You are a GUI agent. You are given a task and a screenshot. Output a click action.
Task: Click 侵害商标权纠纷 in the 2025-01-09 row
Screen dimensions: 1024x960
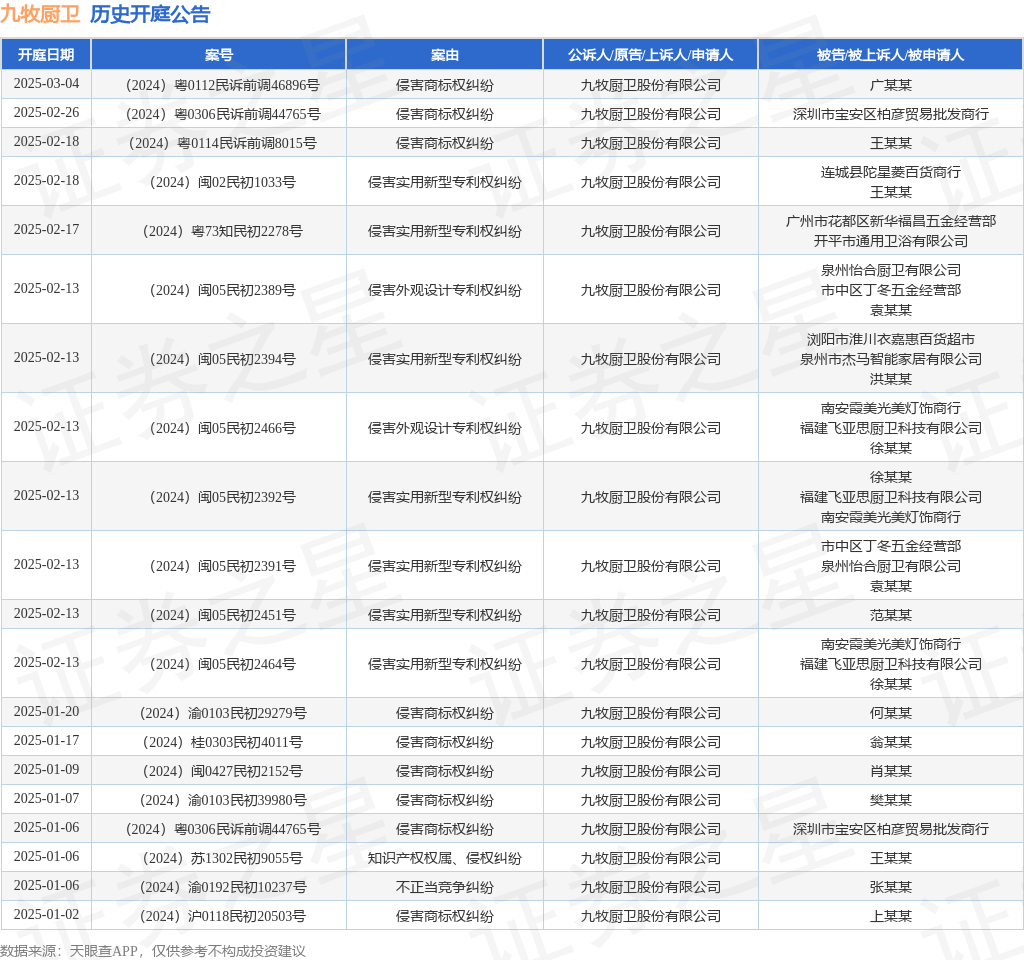tap(445, 771)
